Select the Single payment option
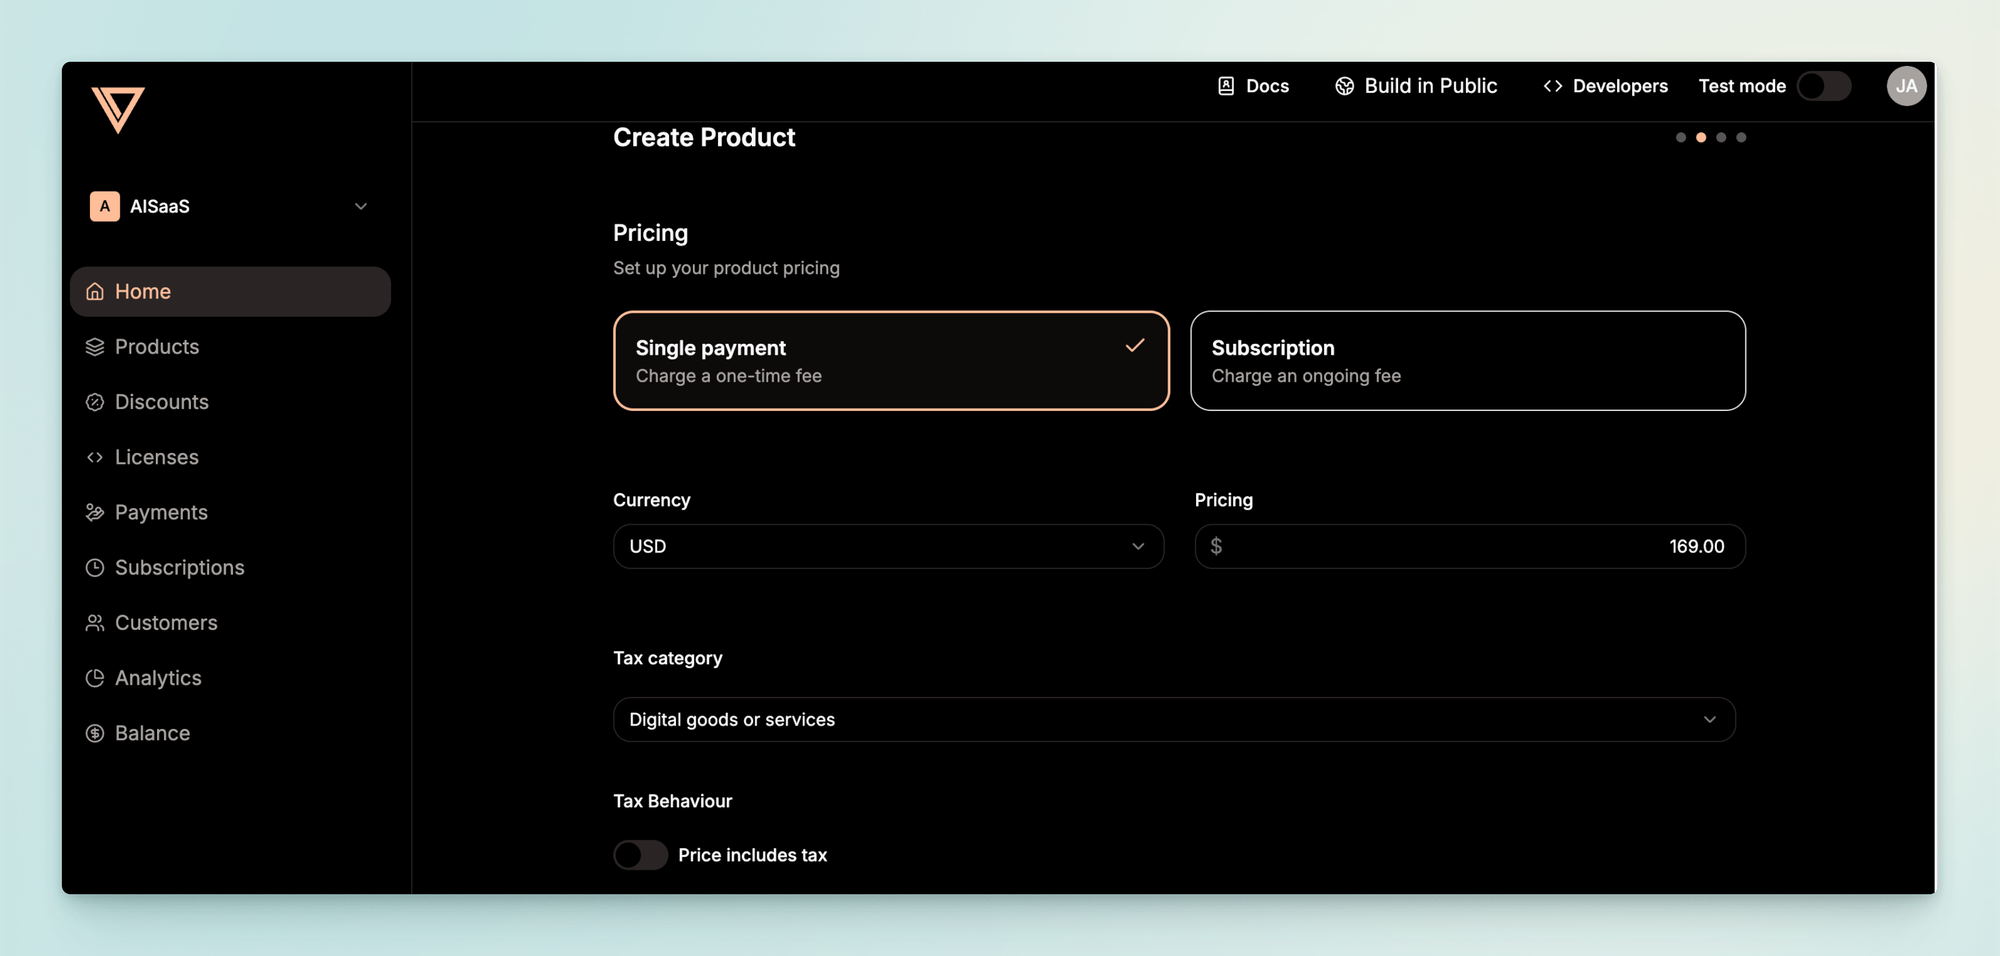 point(891,360)
